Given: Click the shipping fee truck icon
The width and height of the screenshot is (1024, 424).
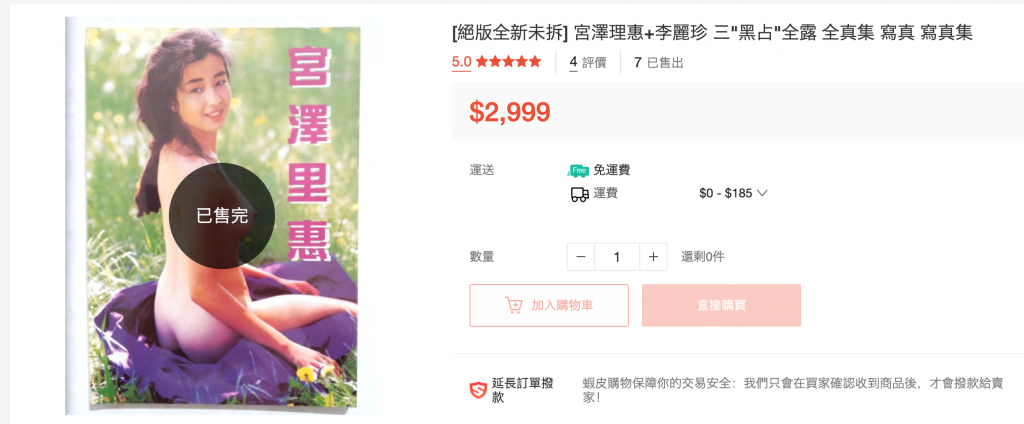Looking at the screenshot, I should pyautogui.click(x=579, y=194).
